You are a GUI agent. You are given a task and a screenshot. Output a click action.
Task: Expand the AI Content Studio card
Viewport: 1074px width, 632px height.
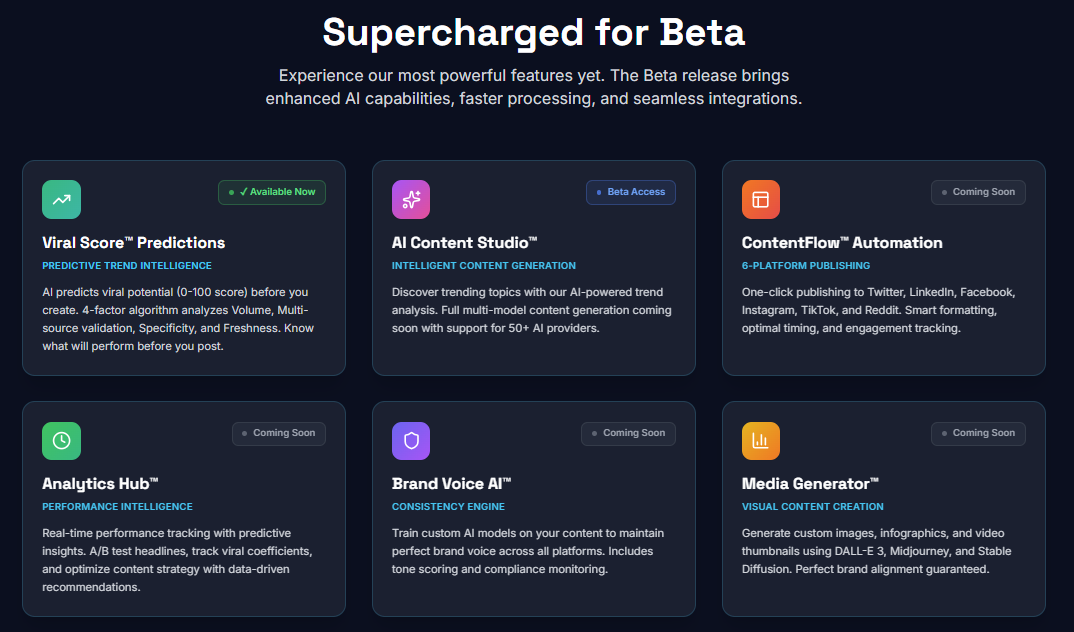pyautogui.click(x=533, y=268)
